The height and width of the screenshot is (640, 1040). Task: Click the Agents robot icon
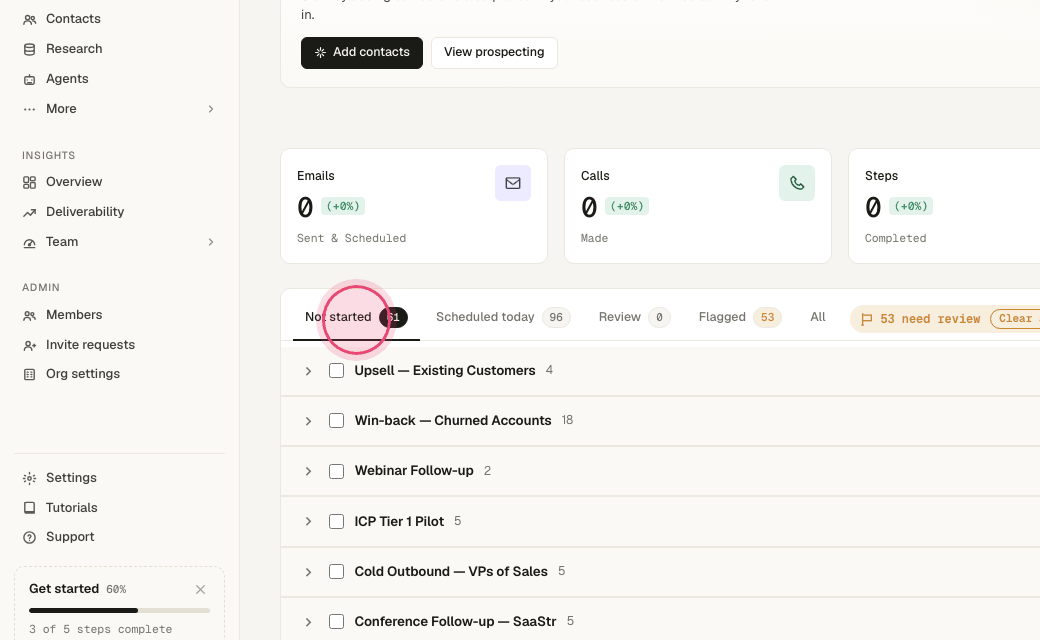[x=29, y=80]
